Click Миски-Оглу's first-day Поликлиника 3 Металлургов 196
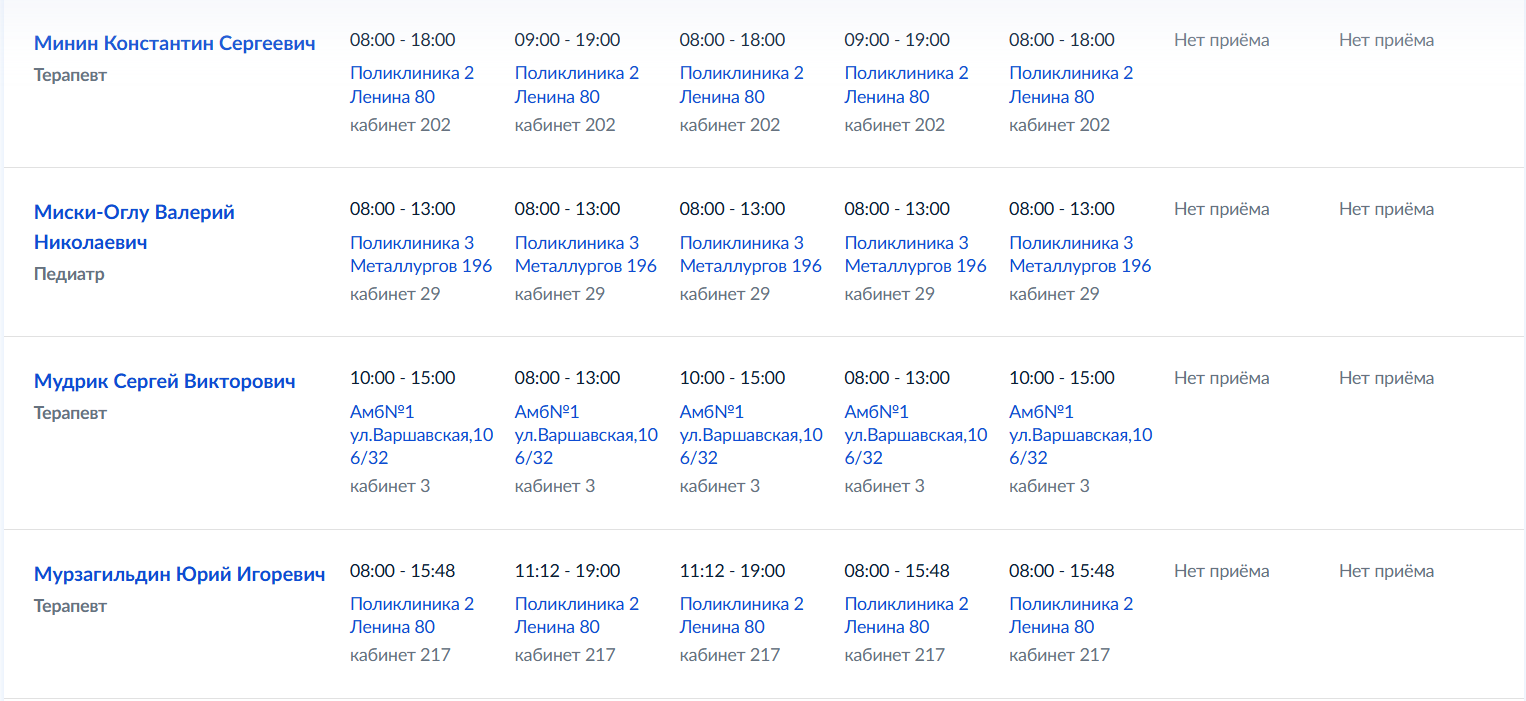Viewport: 1526px width, 701px height. (x=421, y=254)
